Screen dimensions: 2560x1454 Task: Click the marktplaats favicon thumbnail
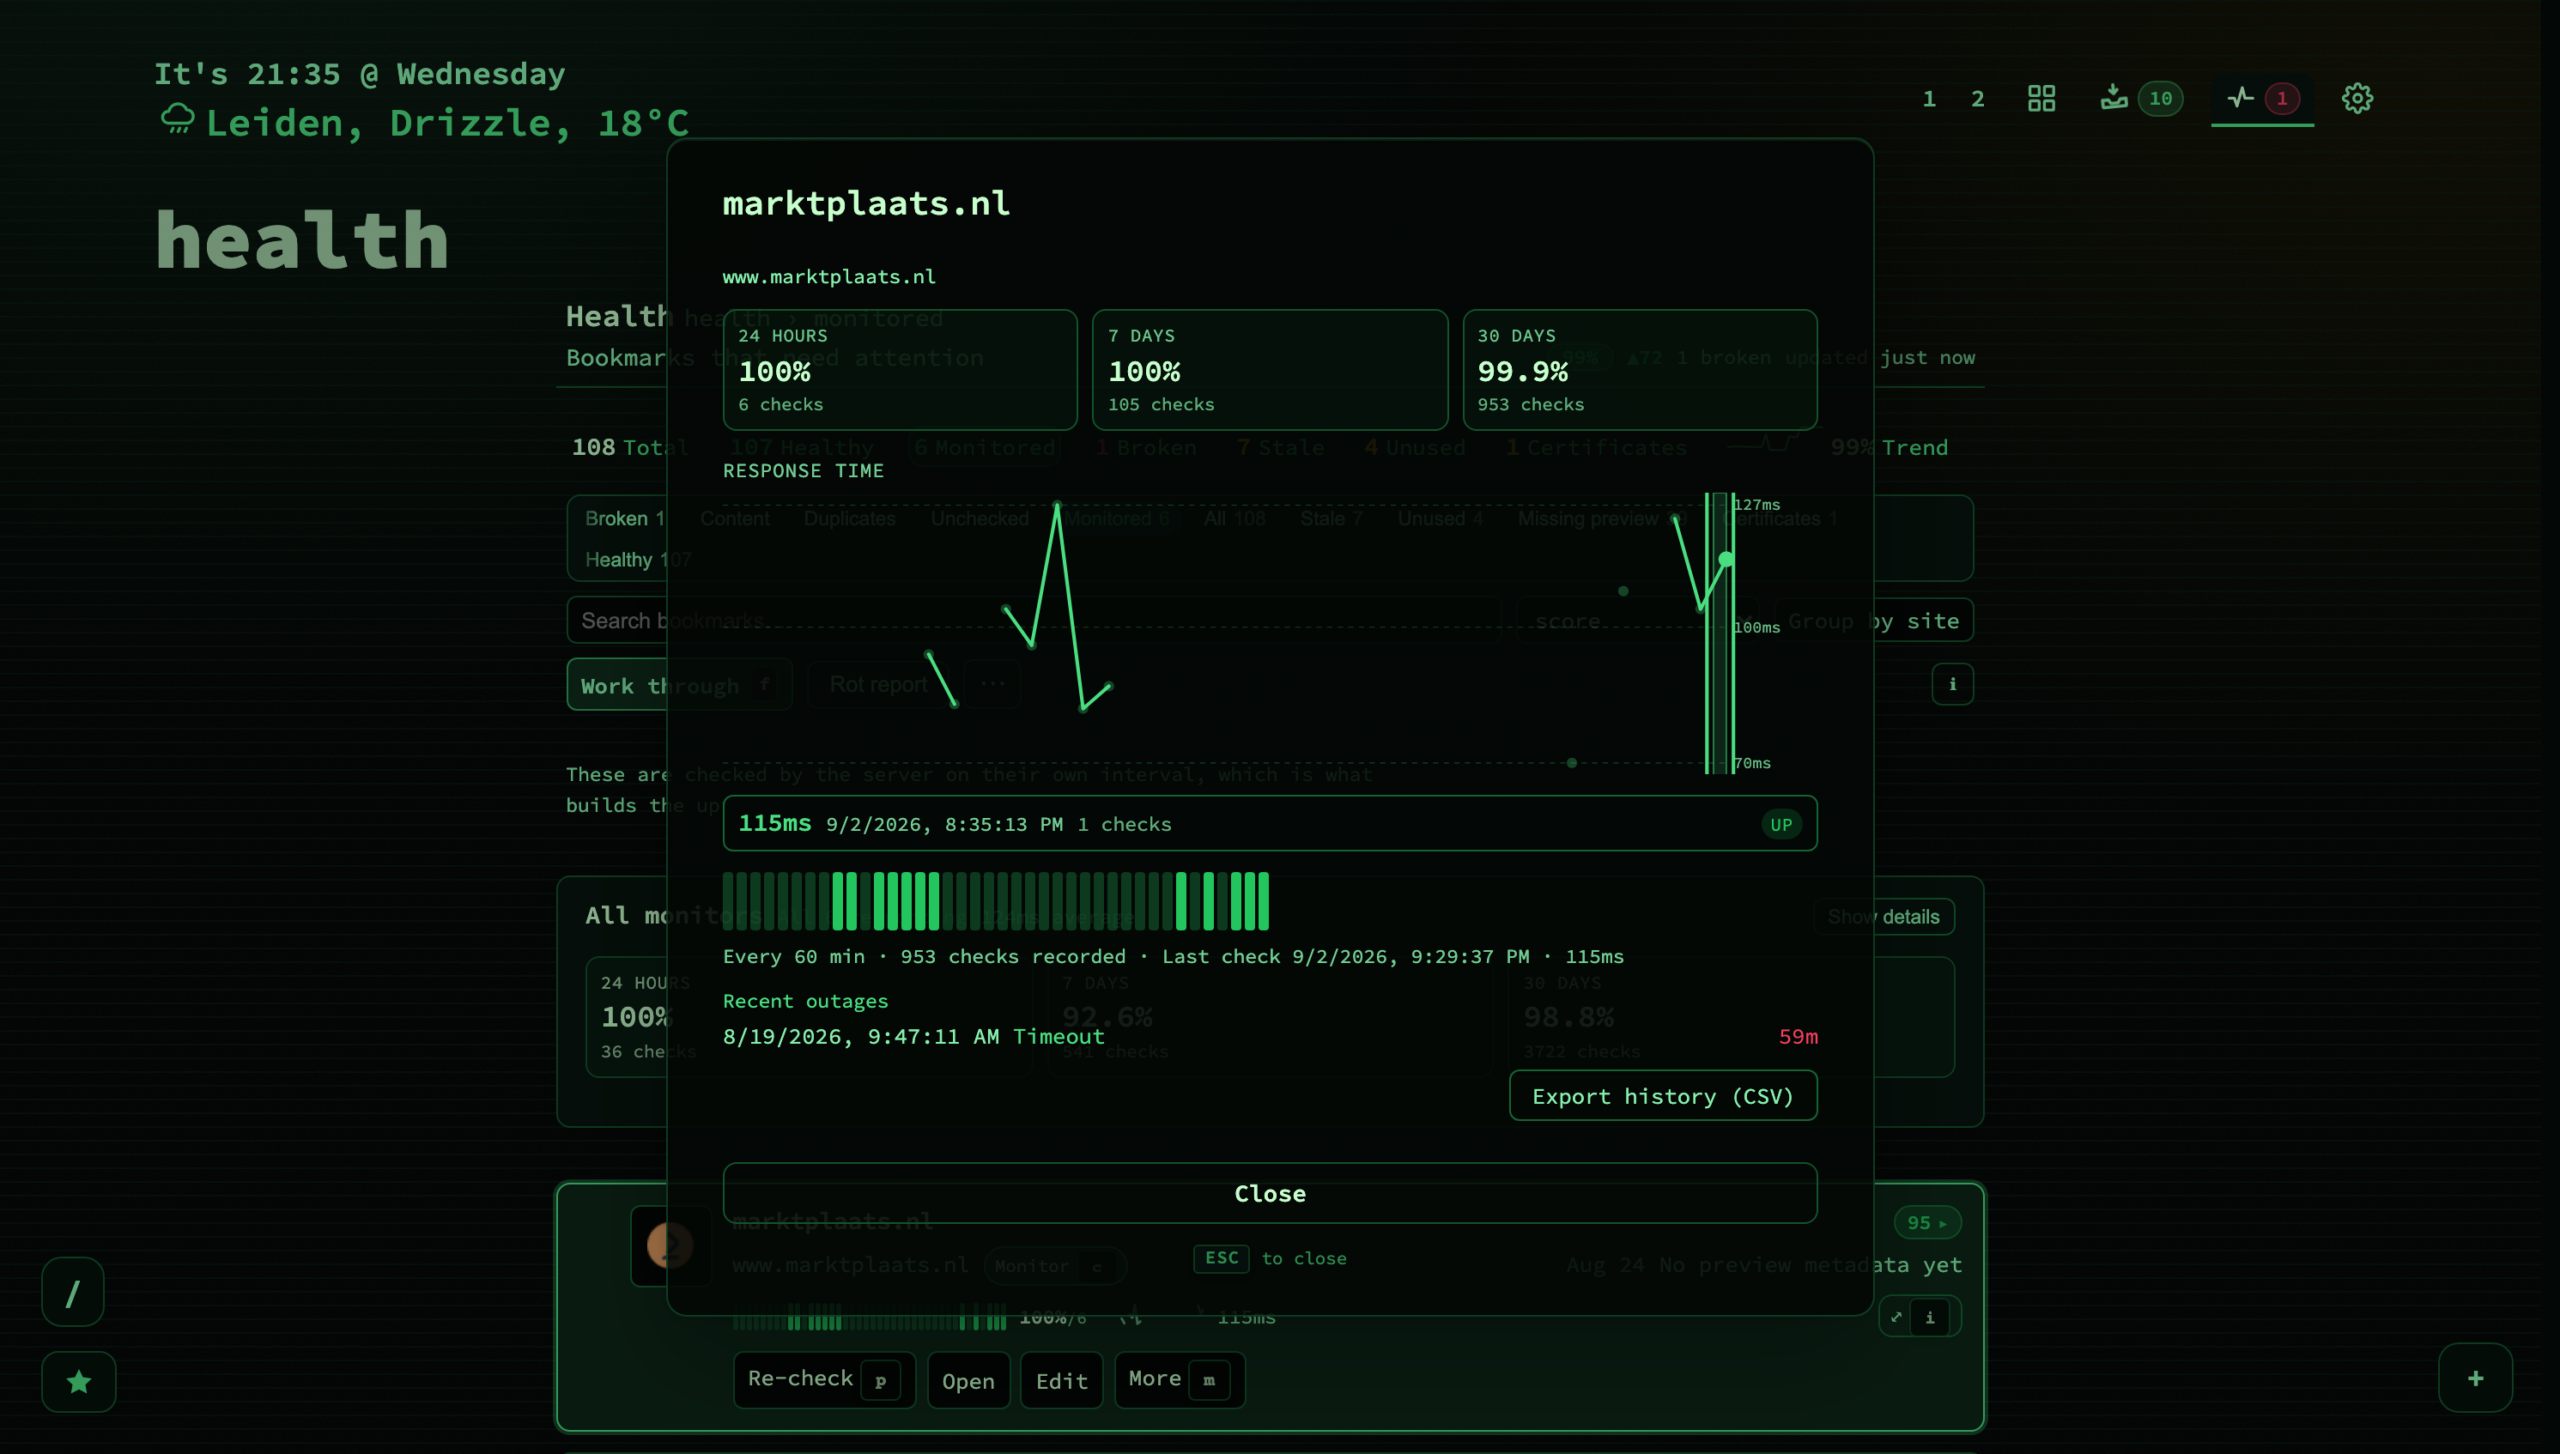[670, 1245]
